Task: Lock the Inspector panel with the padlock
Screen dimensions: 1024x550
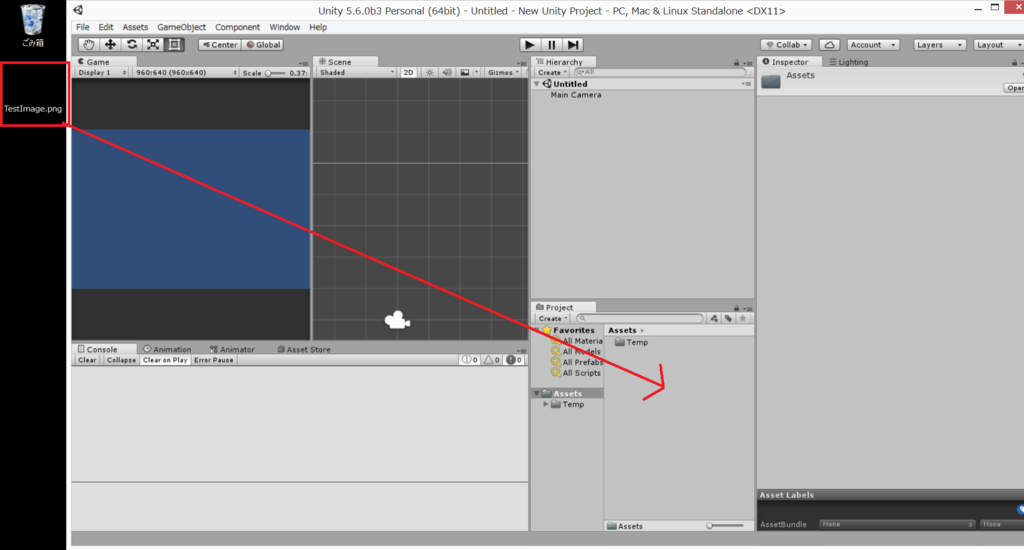Action: (1014, 63)
